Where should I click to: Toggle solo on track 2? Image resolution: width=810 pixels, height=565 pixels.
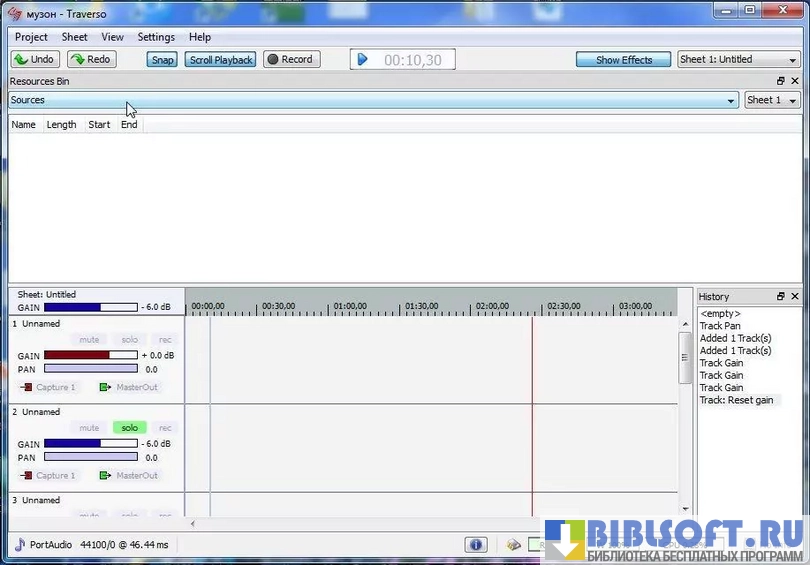(130, 427)
